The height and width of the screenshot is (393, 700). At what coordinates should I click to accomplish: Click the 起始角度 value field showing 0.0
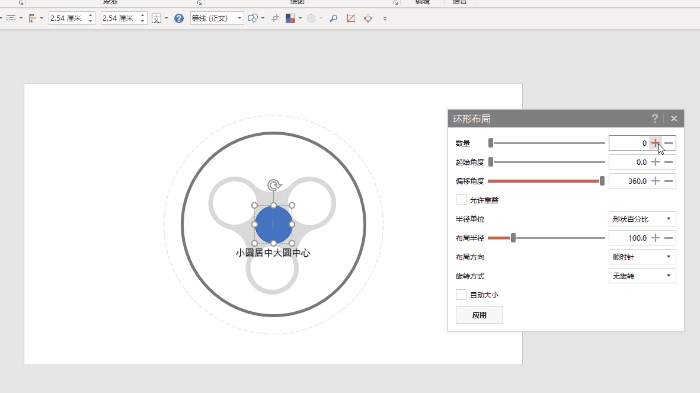(x=629, y=162)
